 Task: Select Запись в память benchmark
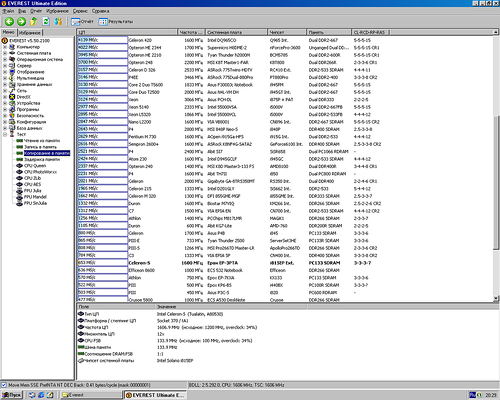(x=40, y=147)
